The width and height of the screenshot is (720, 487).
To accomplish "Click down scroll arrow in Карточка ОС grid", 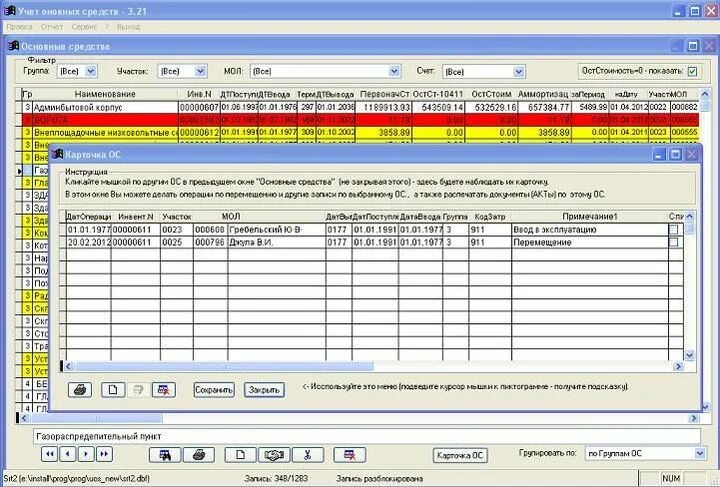I will (x=690, y=355).
